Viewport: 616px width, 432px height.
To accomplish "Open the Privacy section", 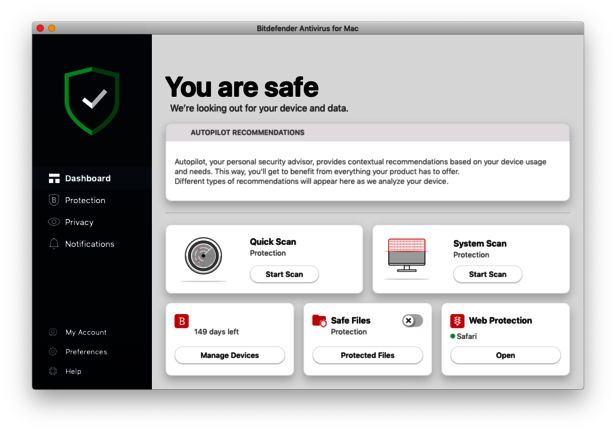I will pos(92,222).
